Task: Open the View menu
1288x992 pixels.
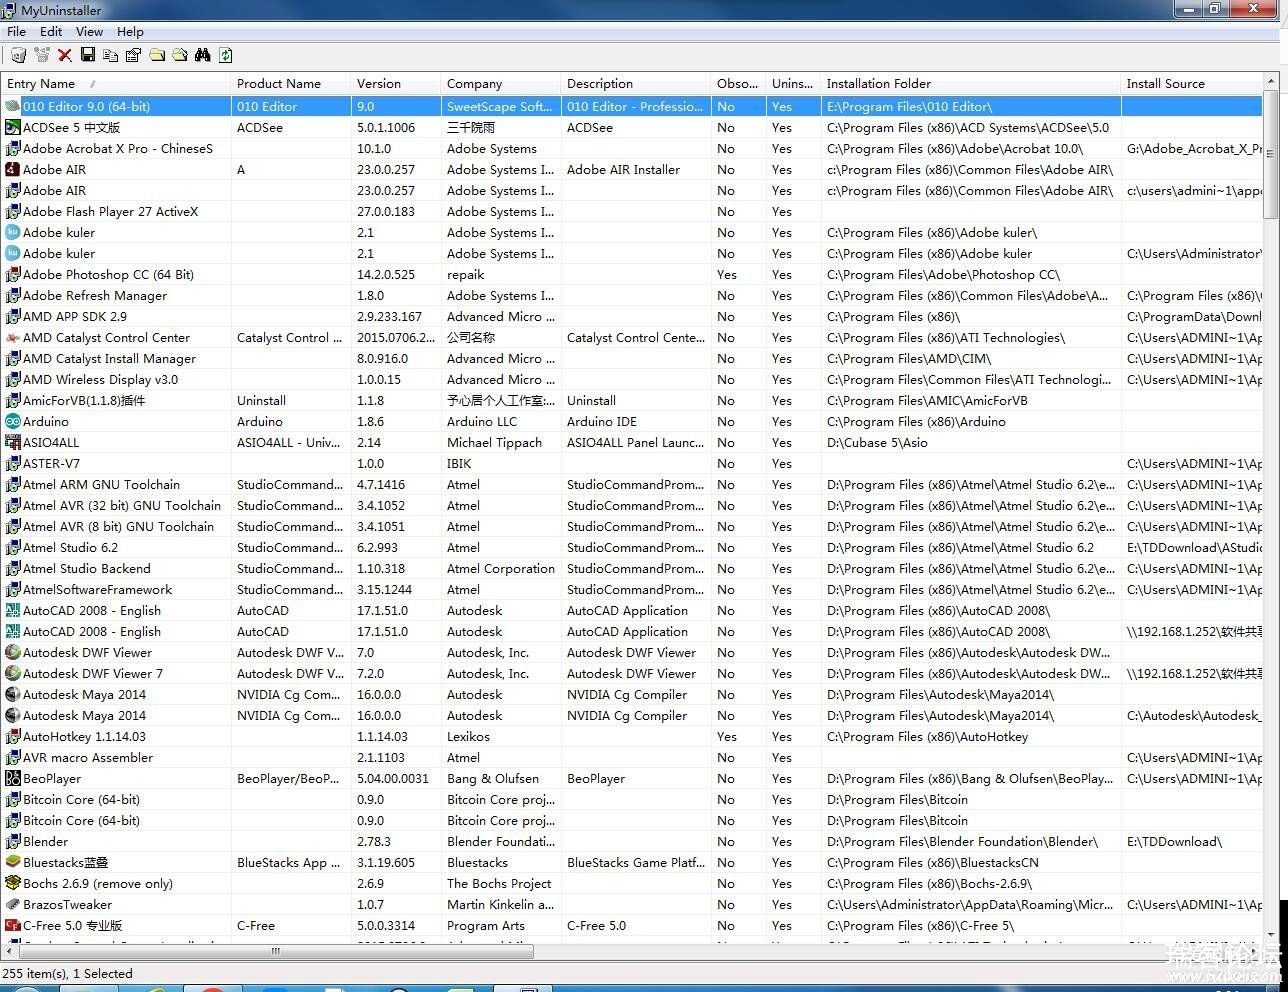Action: coord(89,31)
